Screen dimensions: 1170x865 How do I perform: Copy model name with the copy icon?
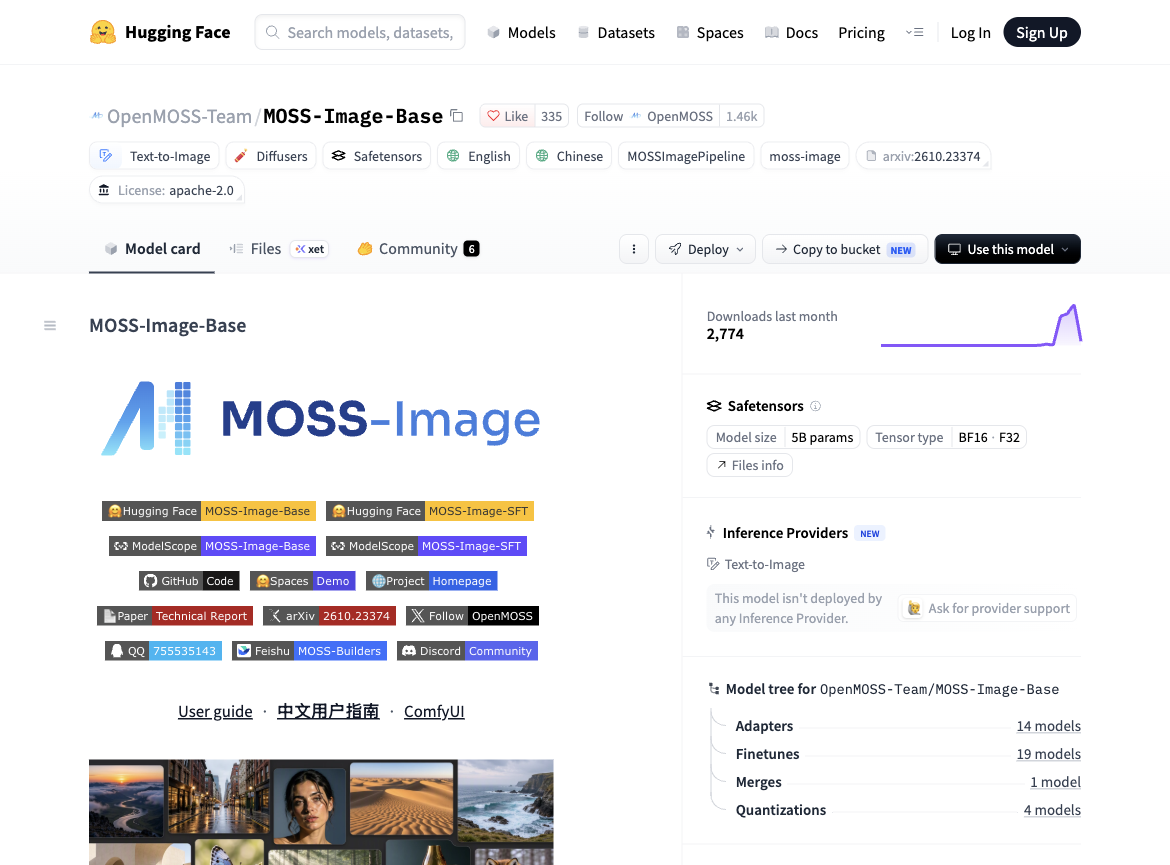[457, 116]
